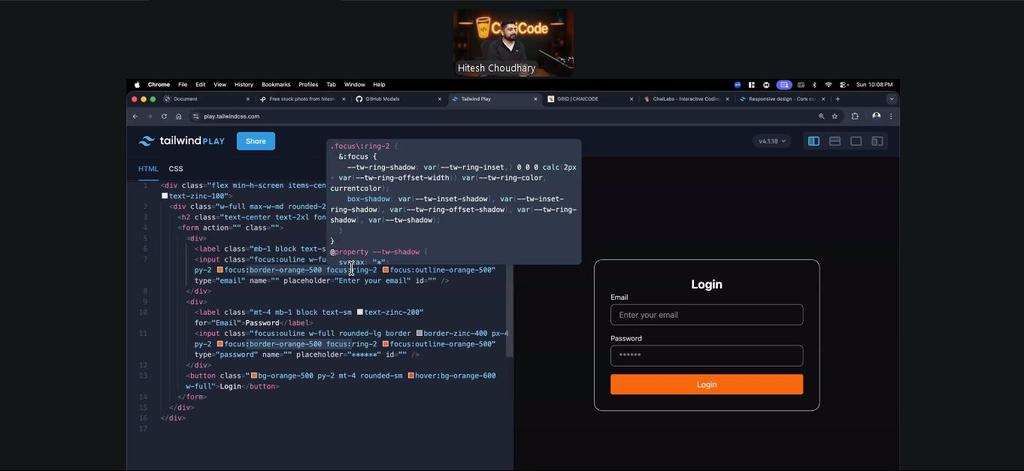Screen dimensions: 1024x471
Task: Open the History menu
Action: click(x=244, y=85)
